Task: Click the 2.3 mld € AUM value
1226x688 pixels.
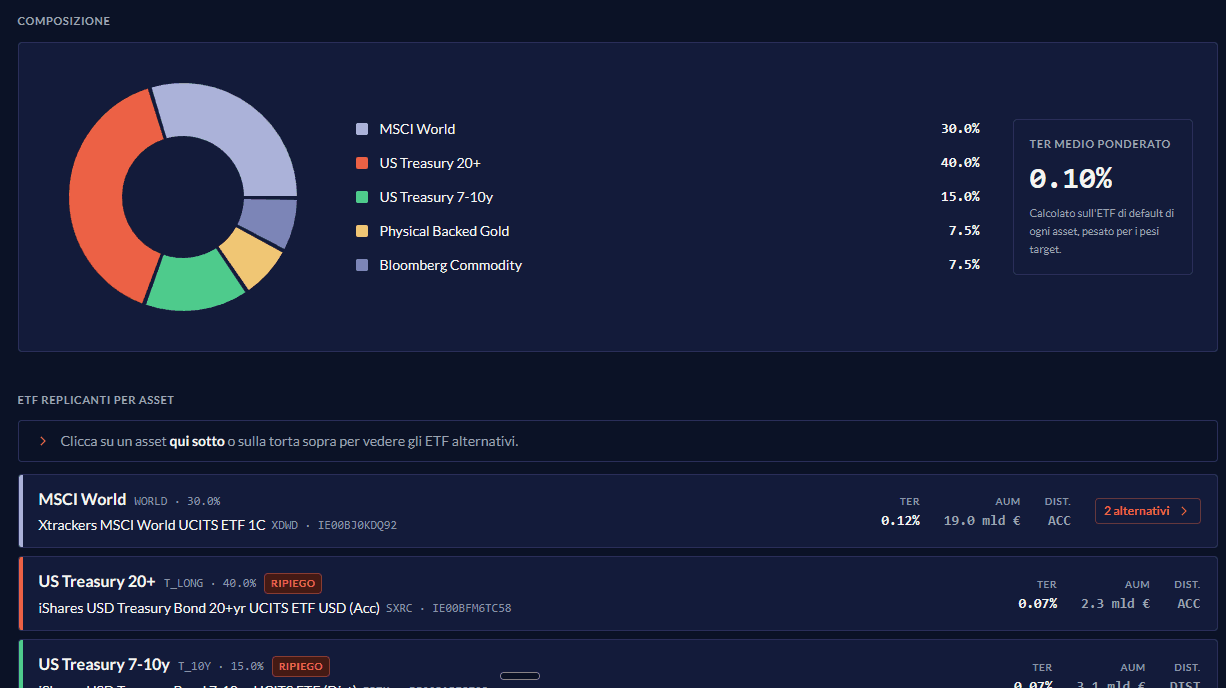Action: click(1115, 603)
